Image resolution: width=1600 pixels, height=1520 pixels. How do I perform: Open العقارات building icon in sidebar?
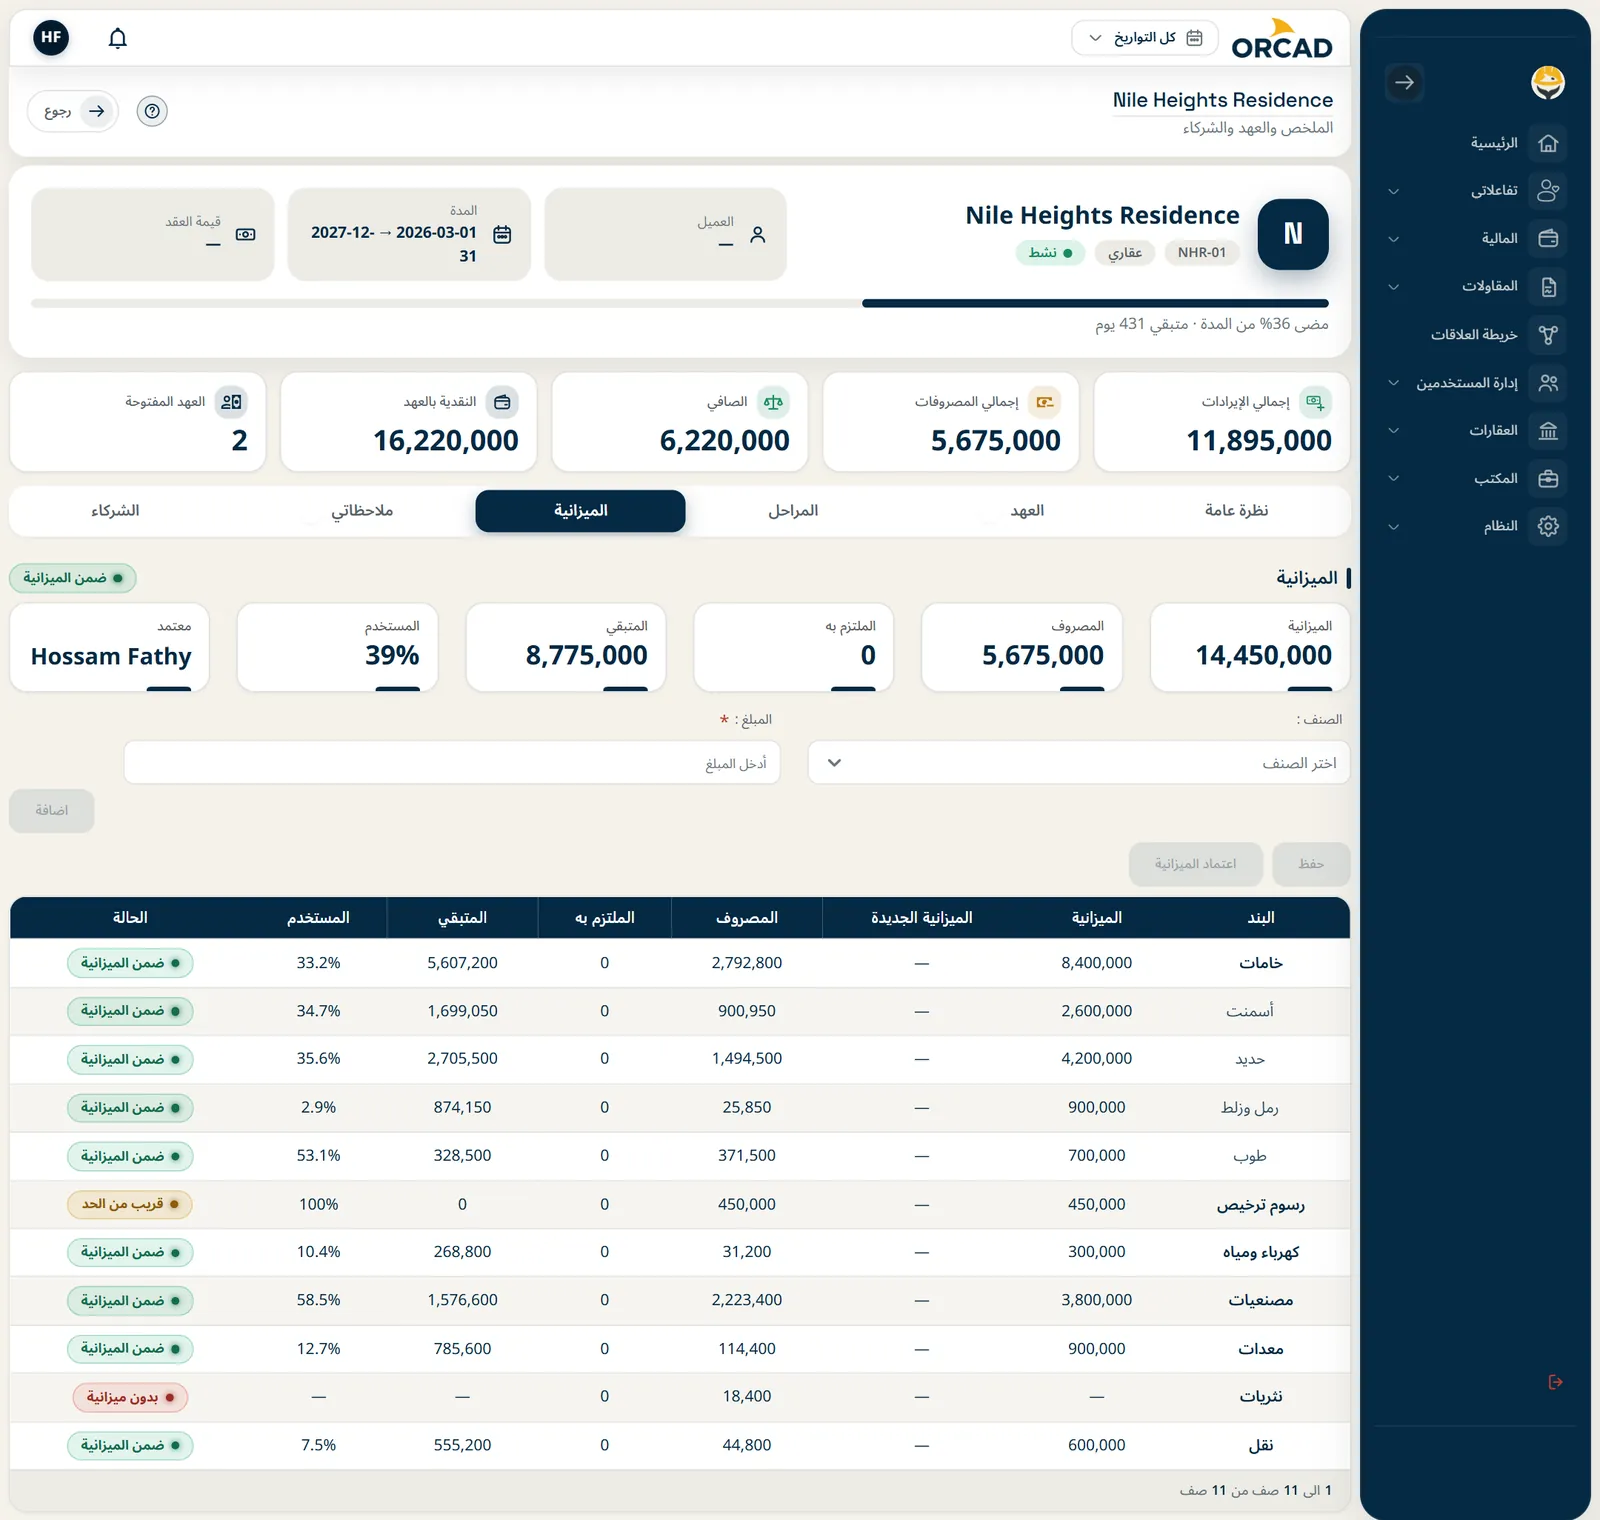click(1548, 431)
